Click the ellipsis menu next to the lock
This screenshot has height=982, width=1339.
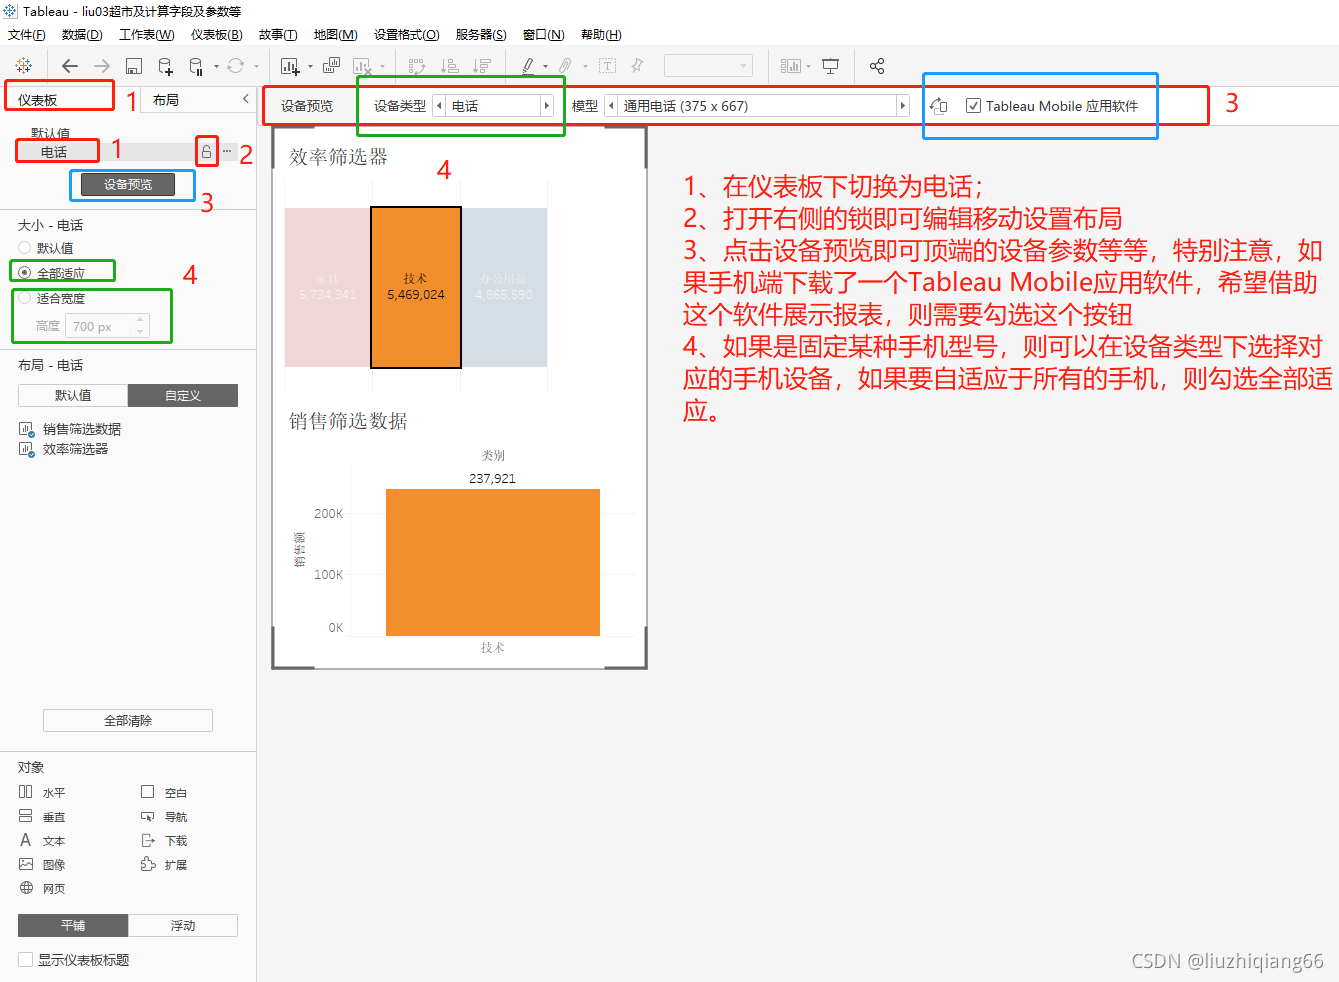227,151
